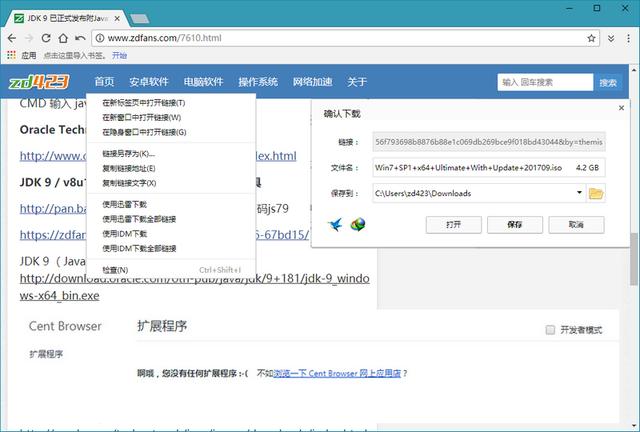Open the browser home page icon
The height and width of the screenshot is (432, 640).
point(63,38)
